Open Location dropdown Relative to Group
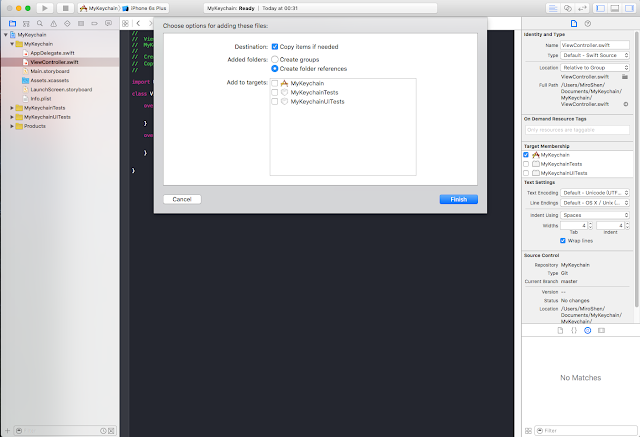Viewport: 640px width, 437px height. click(595, 68)
